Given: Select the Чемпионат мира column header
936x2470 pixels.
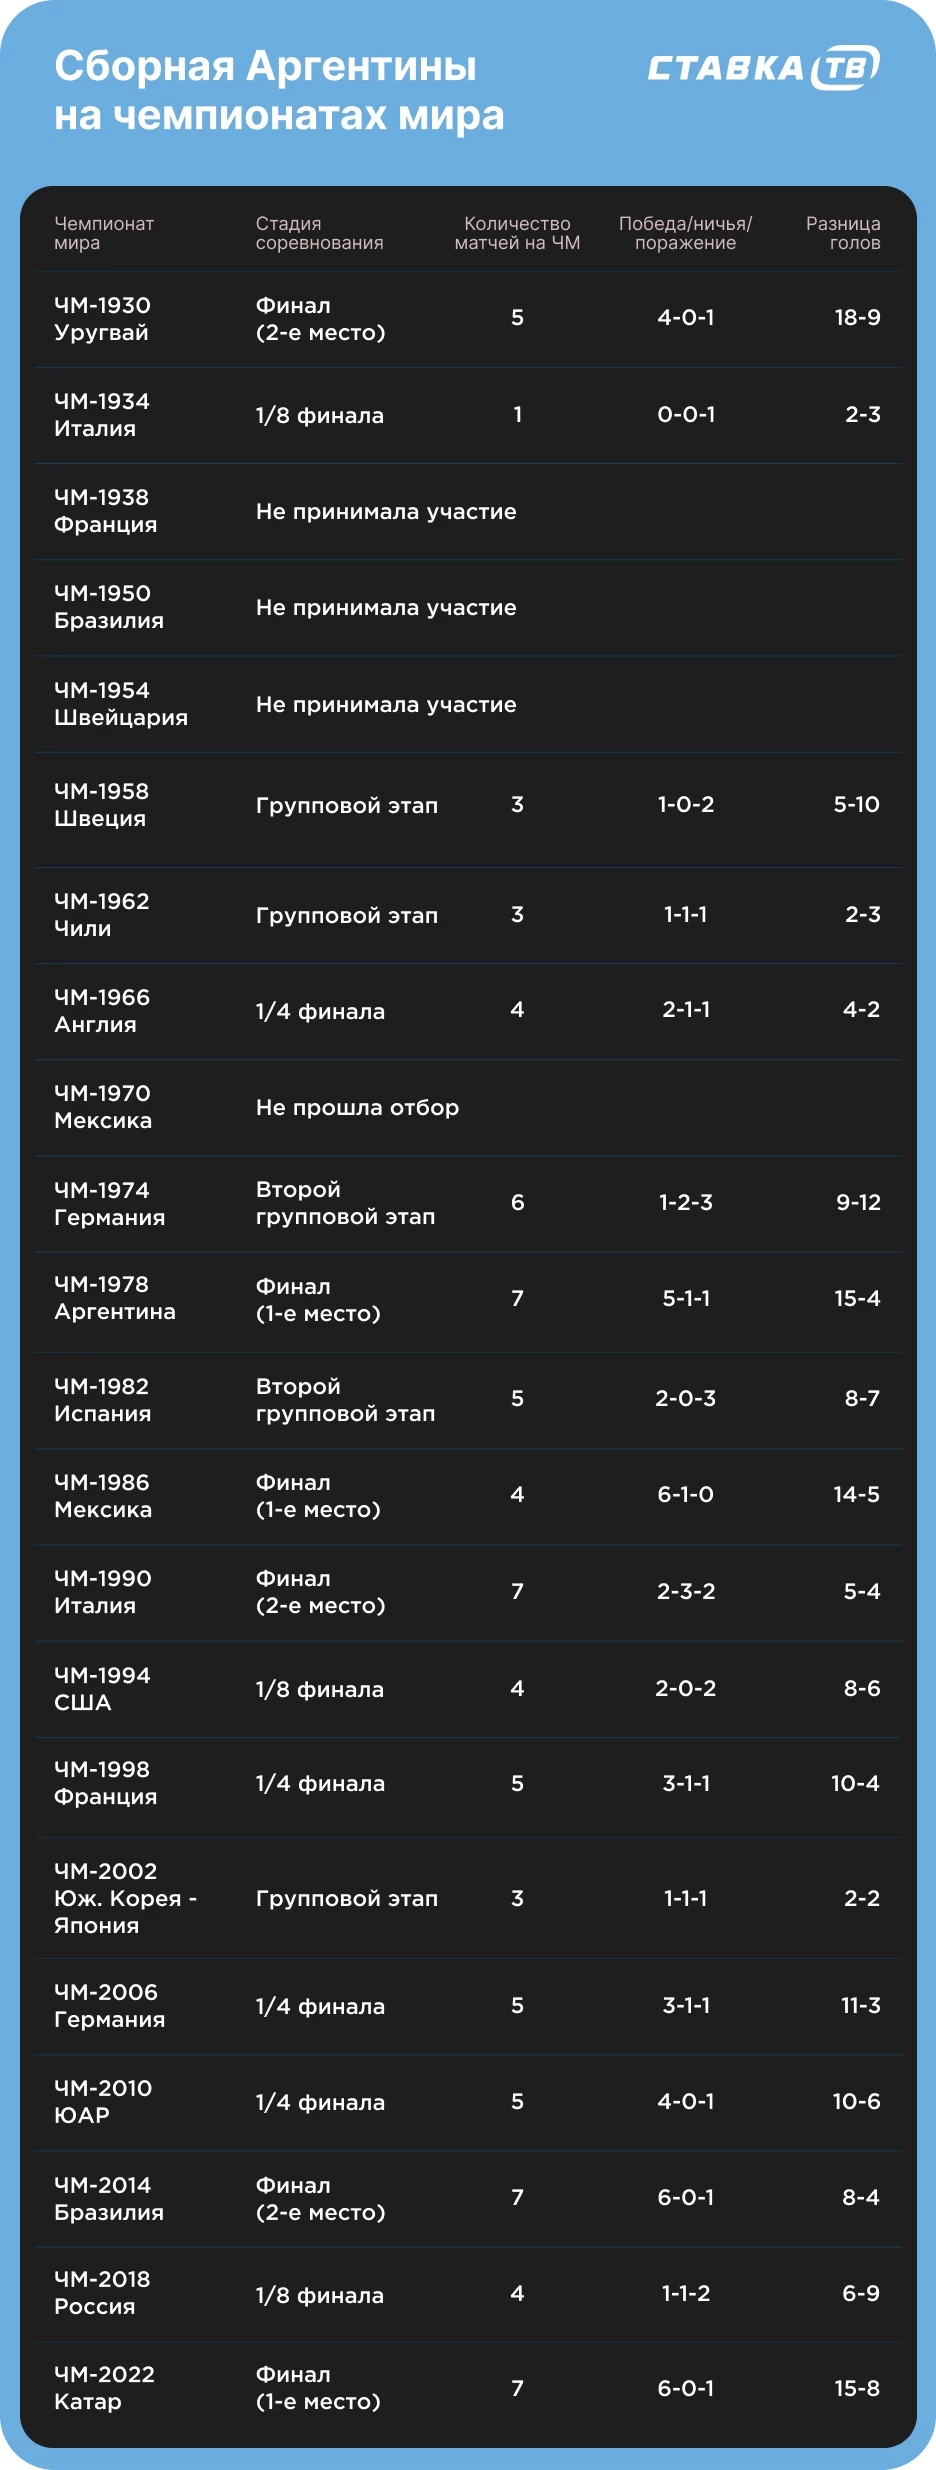Looking at the screenshot, I should pyautogui.click(x=104, y=233).
